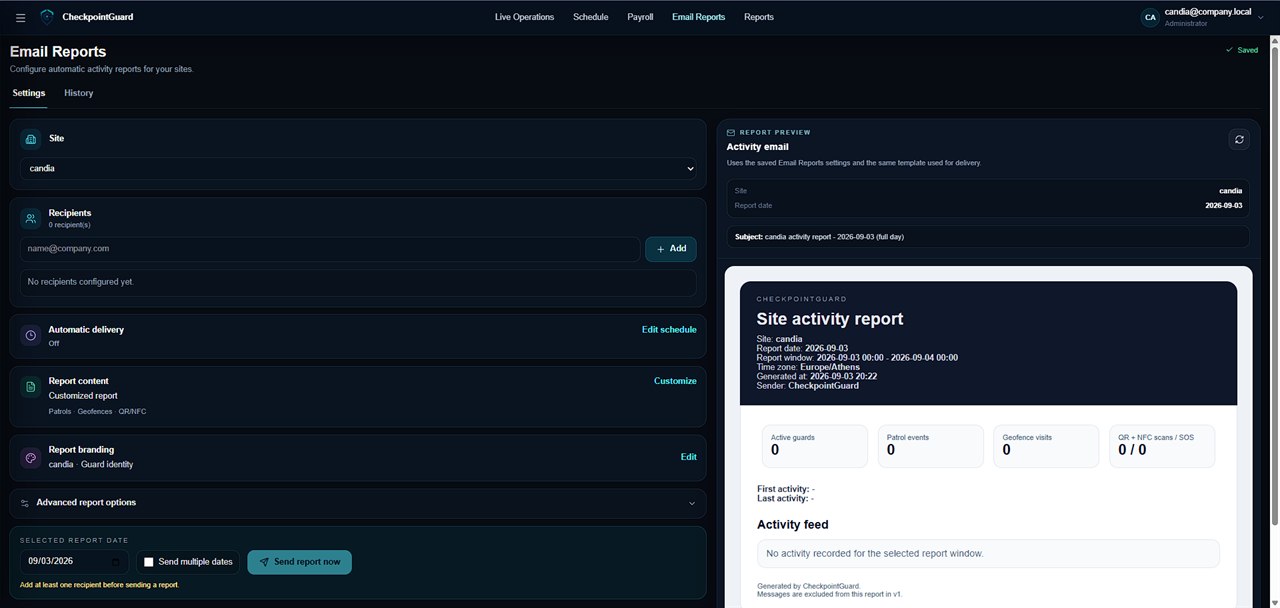Add the recipient with Add button
The height and width of the screenshot is (608, 1280).
coord(671,249)
